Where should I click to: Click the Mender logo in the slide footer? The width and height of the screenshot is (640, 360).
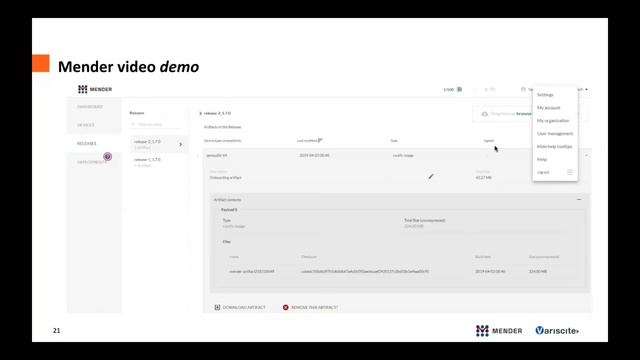pos(499,331)
